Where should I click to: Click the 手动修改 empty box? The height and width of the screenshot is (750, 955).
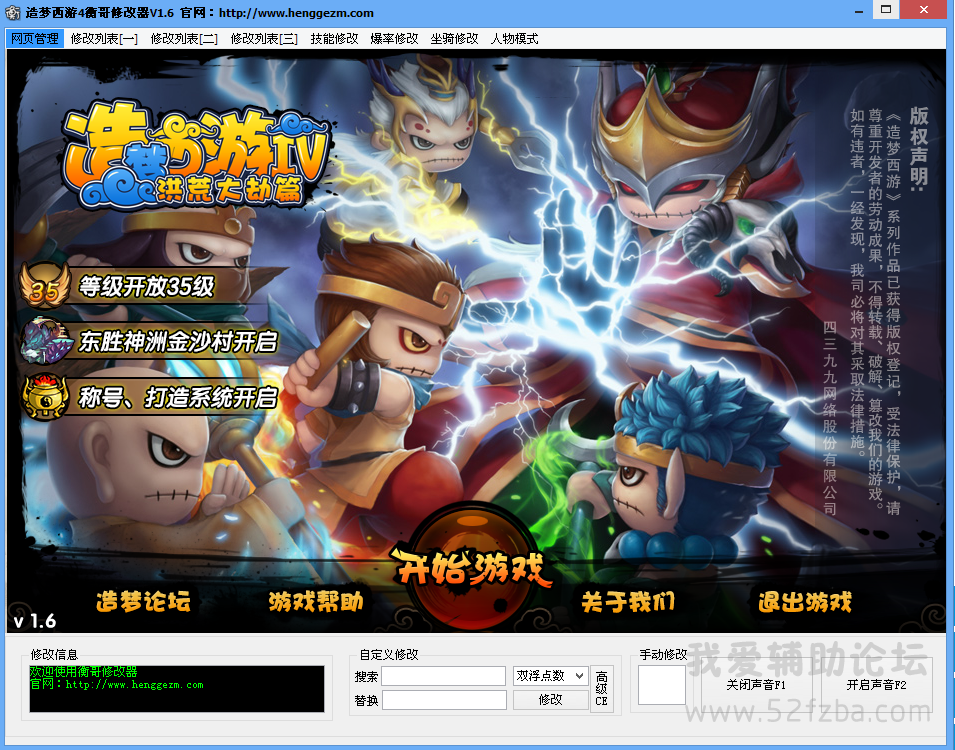pos(662,685)
